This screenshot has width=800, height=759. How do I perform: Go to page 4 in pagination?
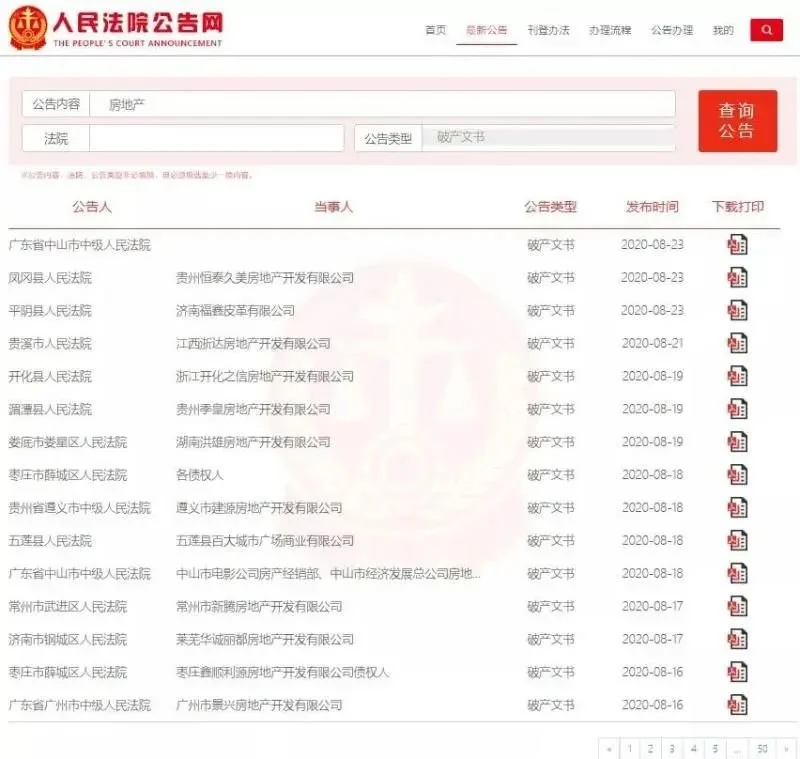pyautogui.click(x=693, y=749)
